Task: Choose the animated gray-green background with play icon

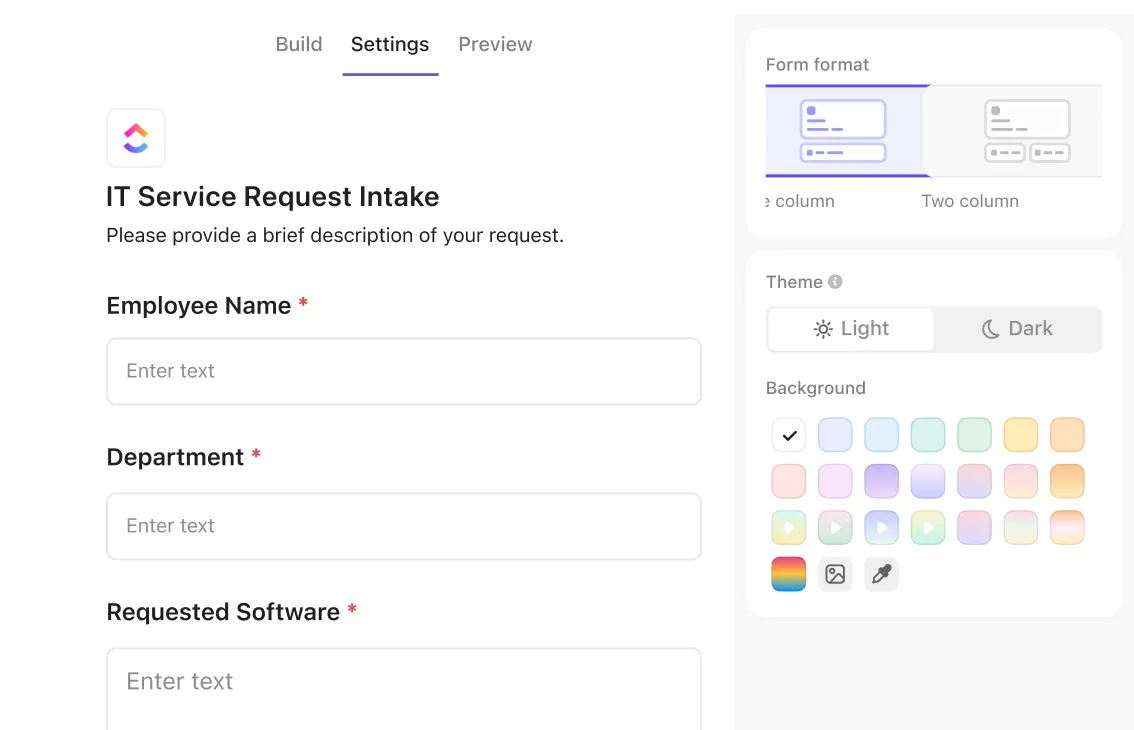Action: pyautogui.click(x=835, y=528)
